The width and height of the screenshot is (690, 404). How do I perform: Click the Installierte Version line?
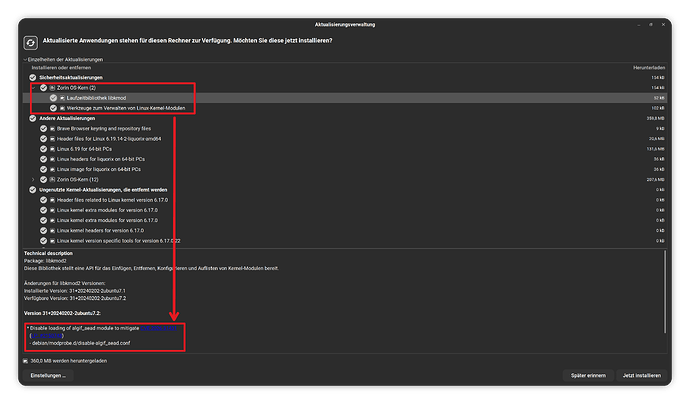pos(74,291)
